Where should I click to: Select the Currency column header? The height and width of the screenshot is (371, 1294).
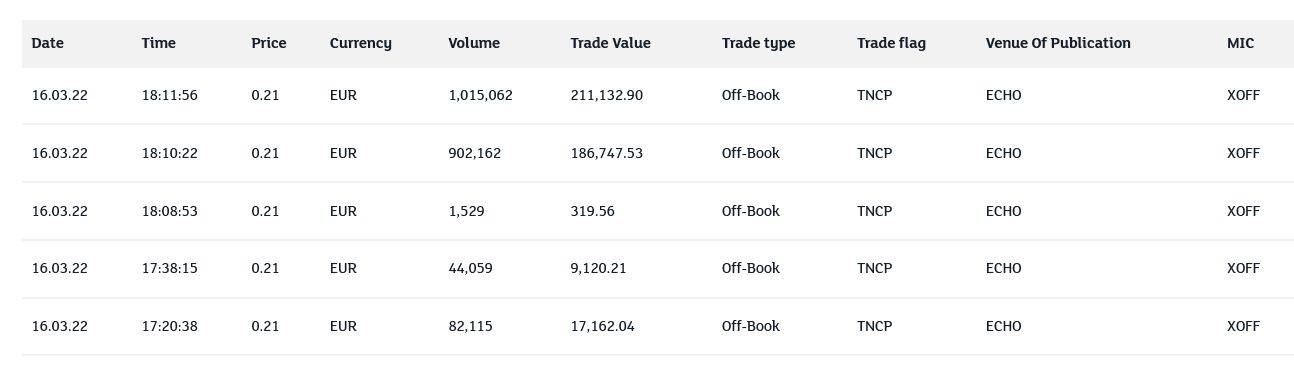pos(361,44)
